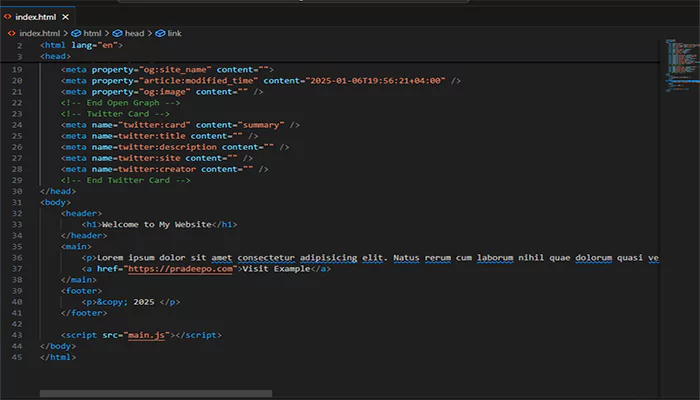Click the twitter:card name value
Image resolution: width=700 pixels, height=400 pixels.
154,125
